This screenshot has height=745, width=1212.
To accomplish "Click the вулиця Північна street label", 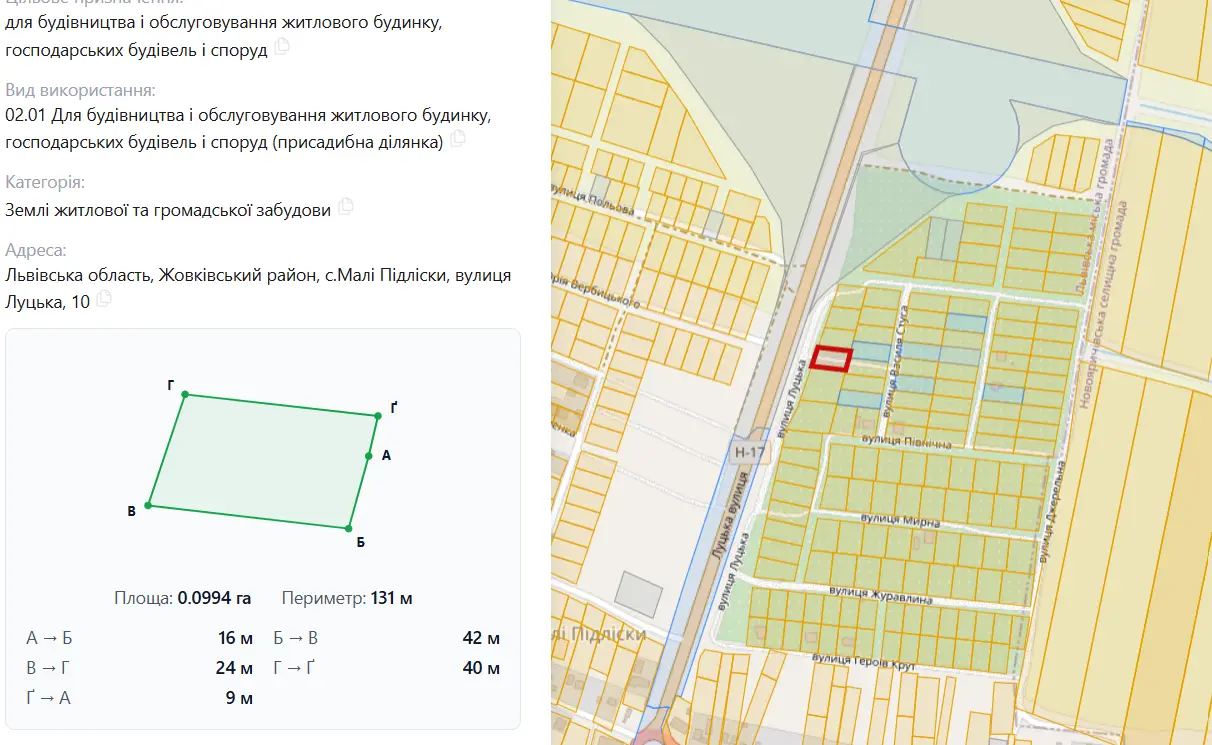I will pyautogui.click(x=900, y=440).
